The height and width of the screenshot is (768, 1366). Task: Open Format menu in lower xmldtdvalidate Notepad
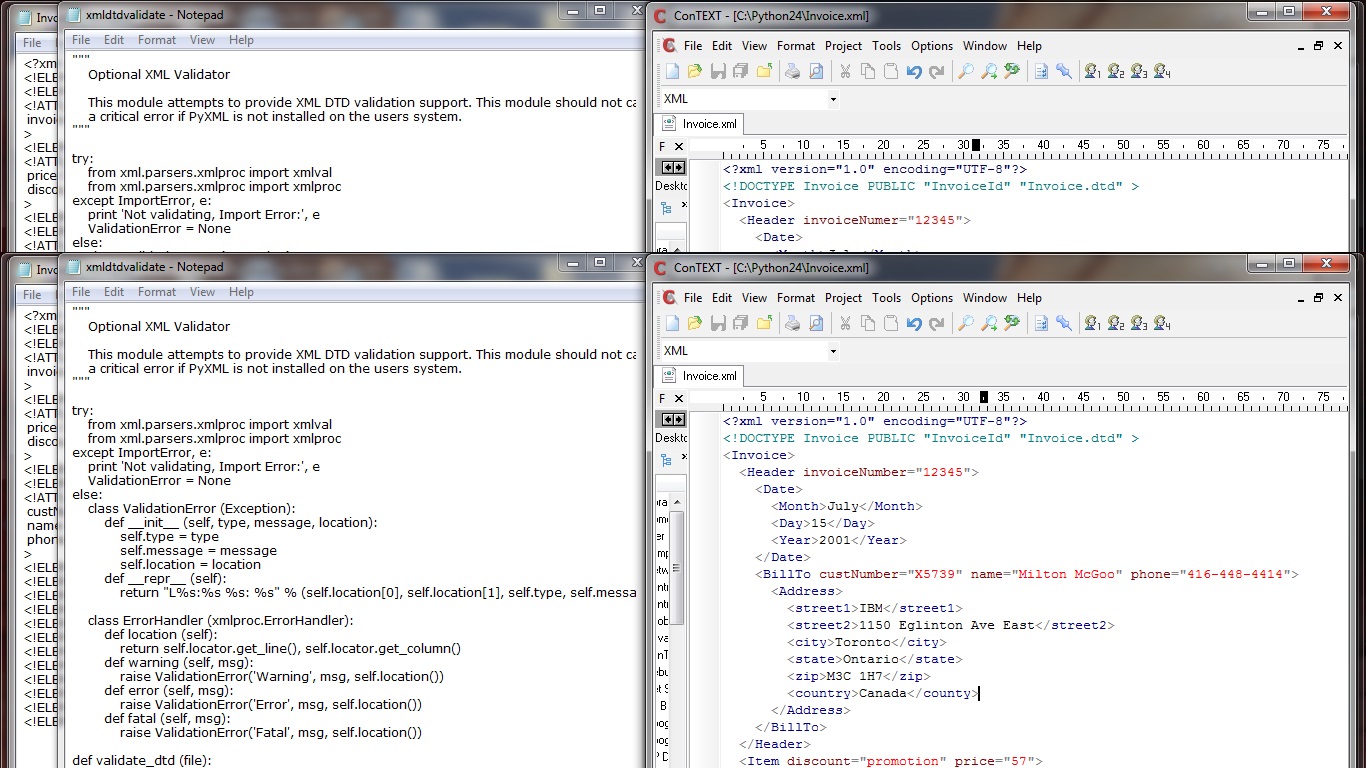click(157, 292)
